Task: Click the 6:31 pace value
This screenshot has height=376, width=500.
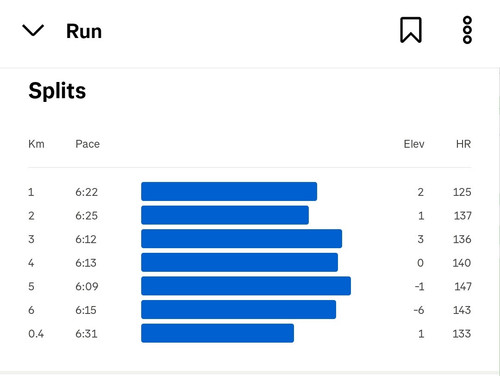Action: pos(86,334)
